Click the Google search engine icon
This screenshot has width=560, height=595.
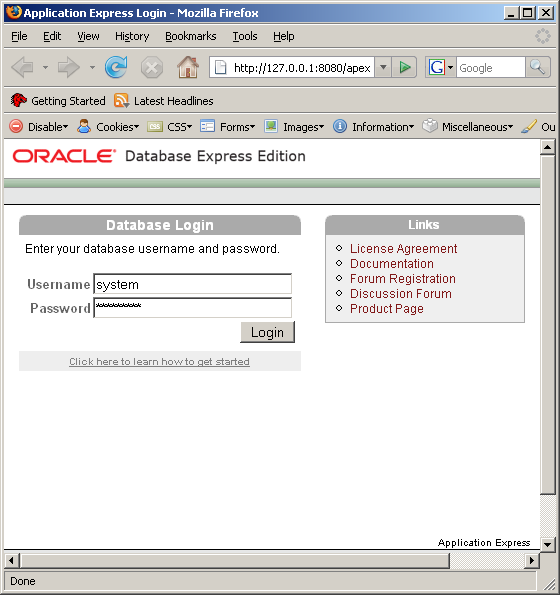[x=437, y=68]
